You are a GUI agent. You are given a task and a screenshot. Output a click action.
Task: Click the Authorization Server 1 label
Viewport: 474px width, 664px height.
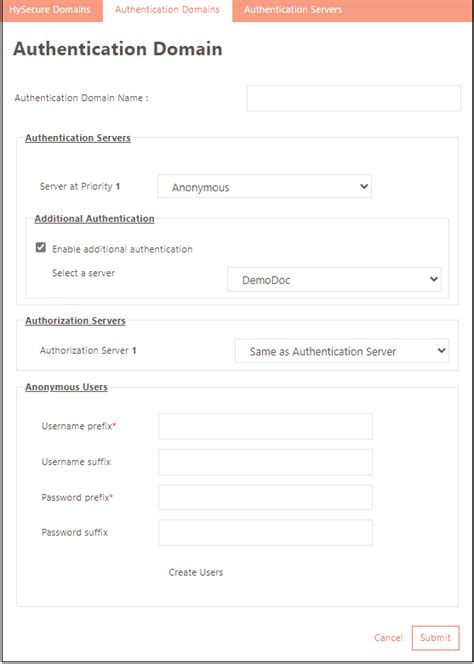(x=88, y=351)
